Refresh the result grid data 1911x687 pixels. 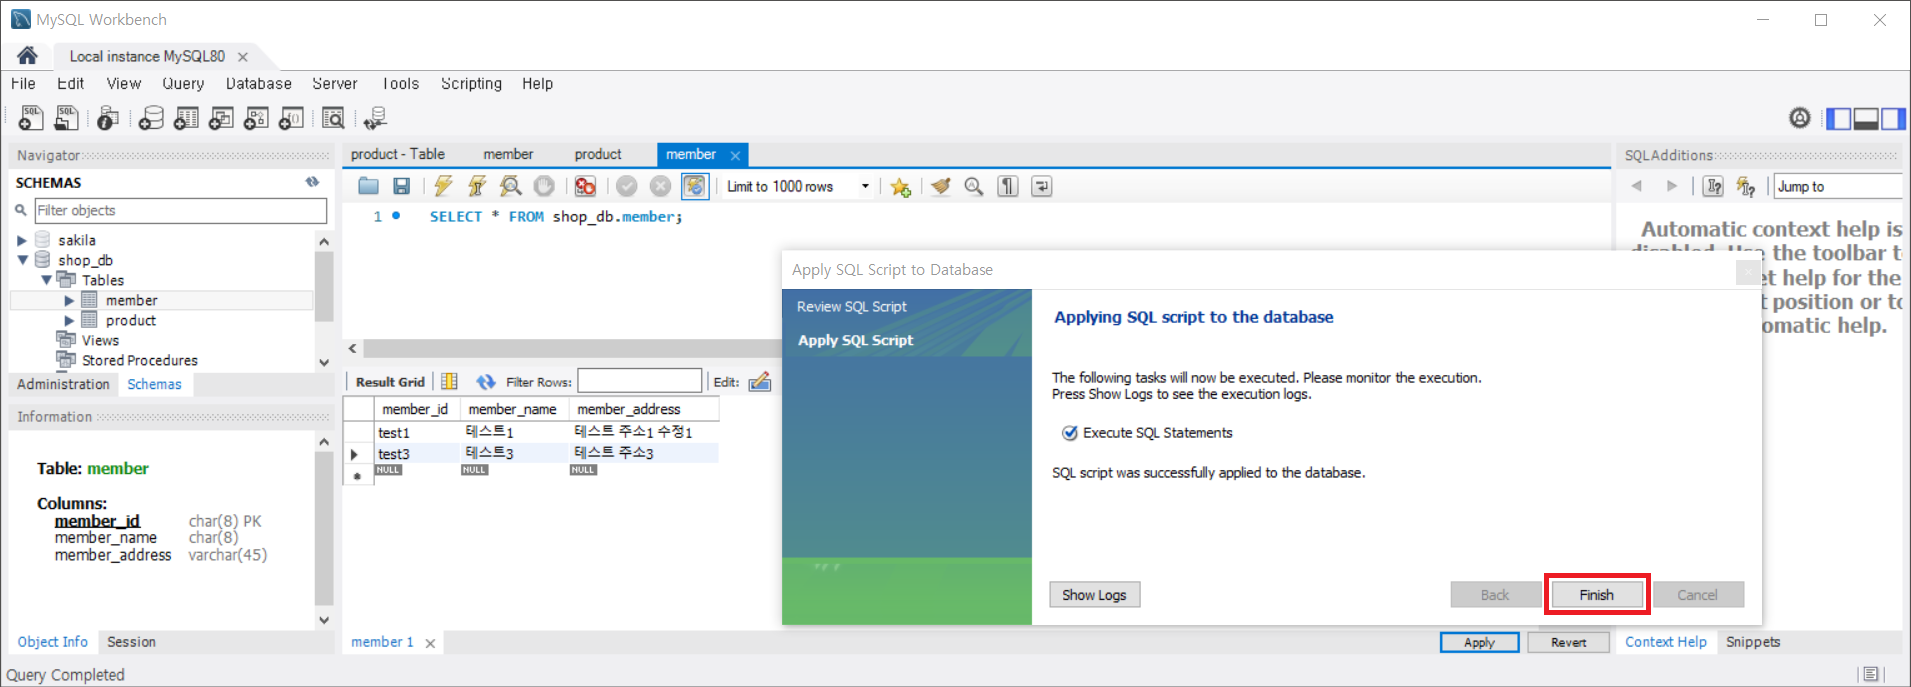click(x=486, y=381)
